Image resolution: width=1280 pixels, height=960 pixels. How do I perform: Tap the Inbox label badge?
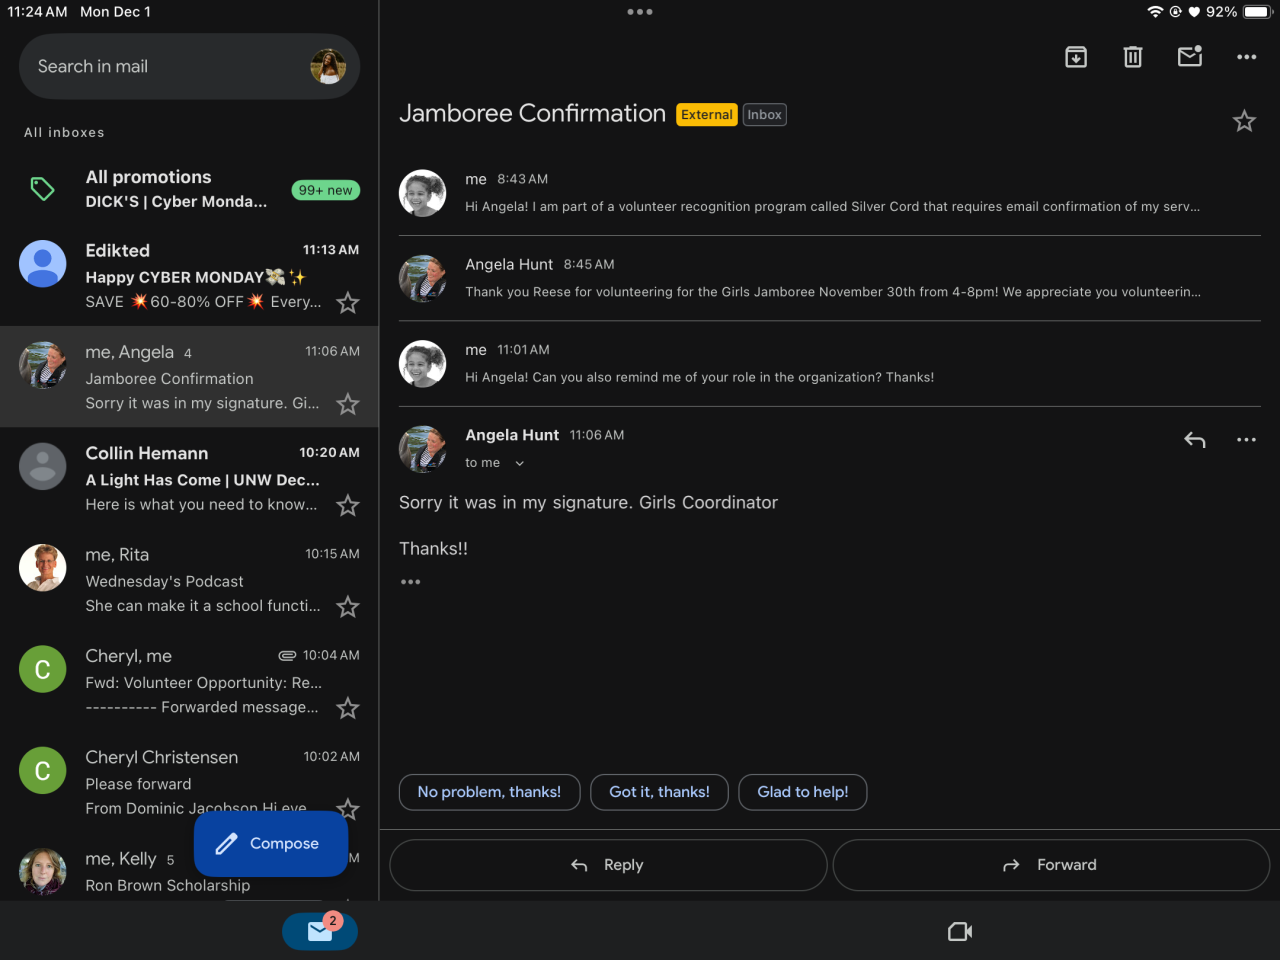pos(765,115)
